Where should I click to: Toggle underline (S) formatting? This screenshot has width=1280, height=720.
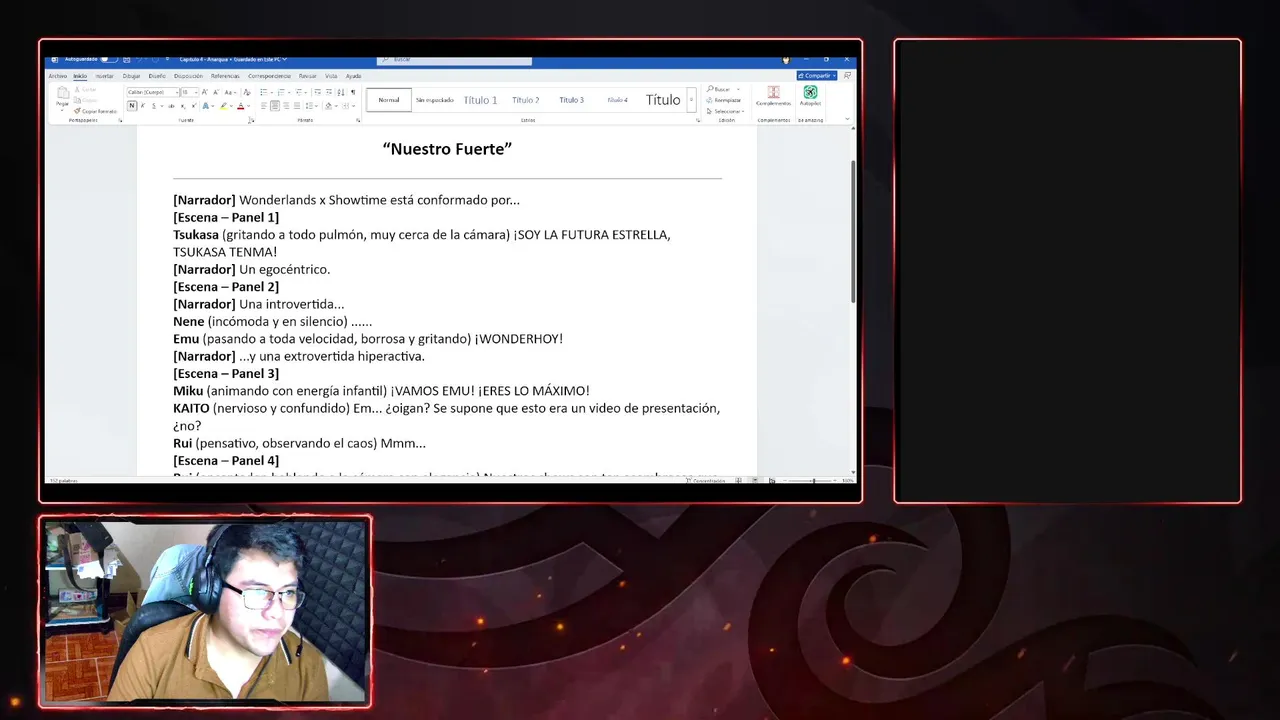click(154, 106)
